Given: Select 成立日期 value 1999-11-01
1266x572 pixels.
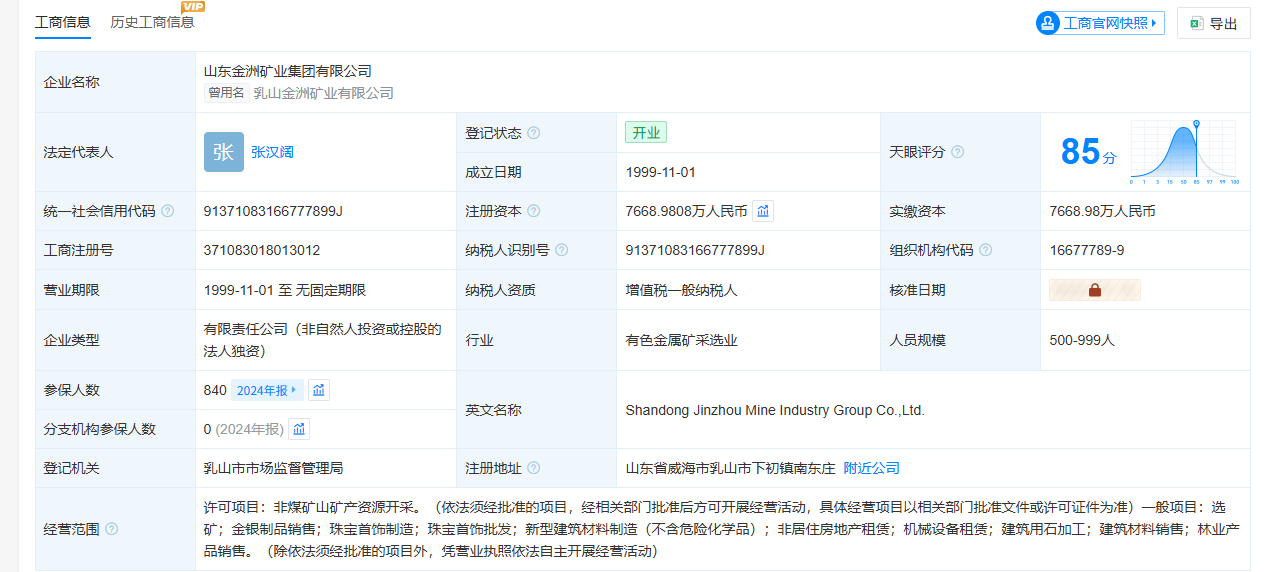Looking at the screenshot, I should point(661,172).
